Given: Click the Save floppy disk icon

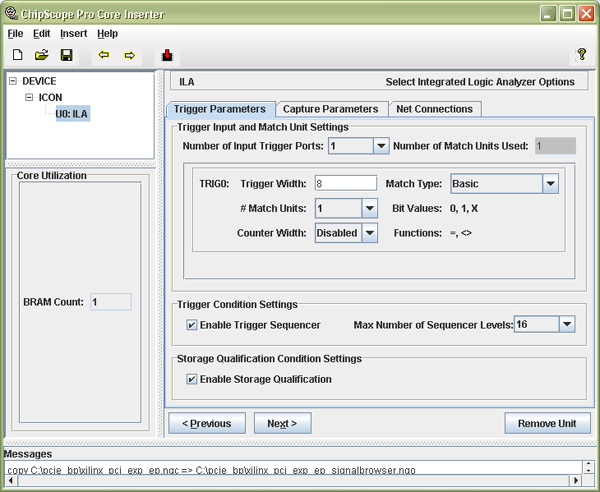Looking at the screenshot, I should click(x=66, y=55).
